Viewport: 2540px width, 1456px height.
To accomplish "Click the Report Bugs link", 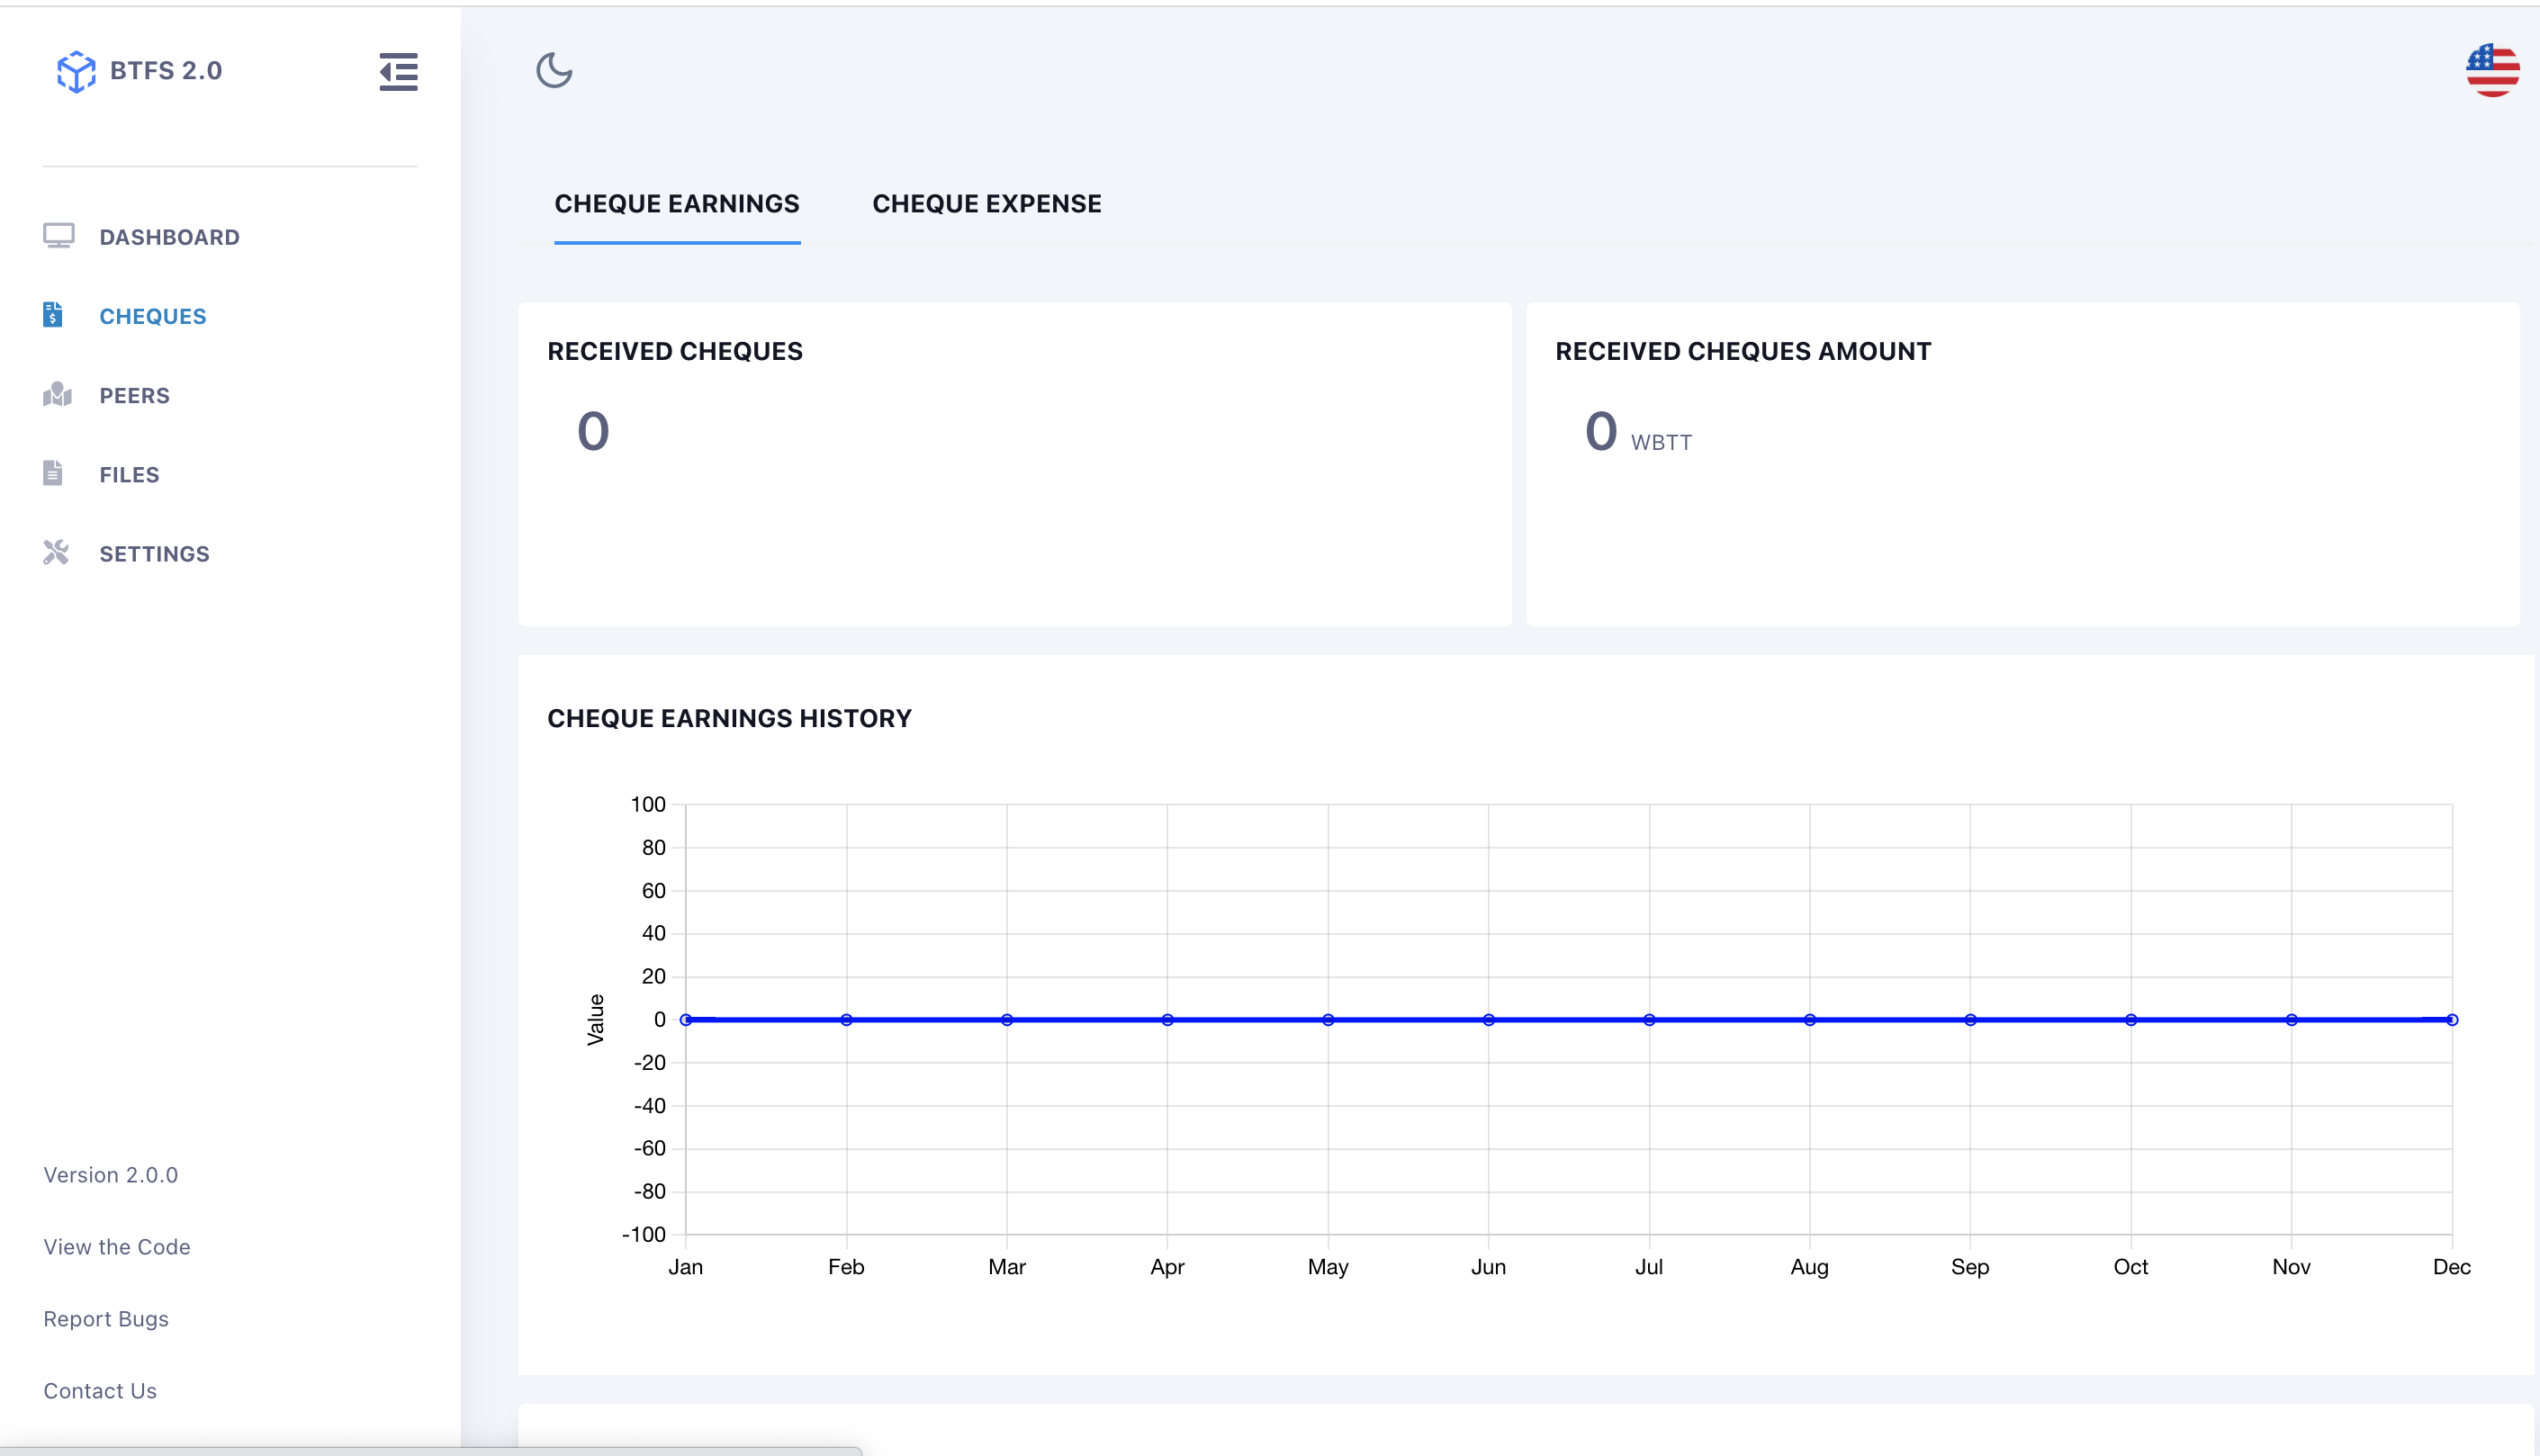I will coord(105,1319).
